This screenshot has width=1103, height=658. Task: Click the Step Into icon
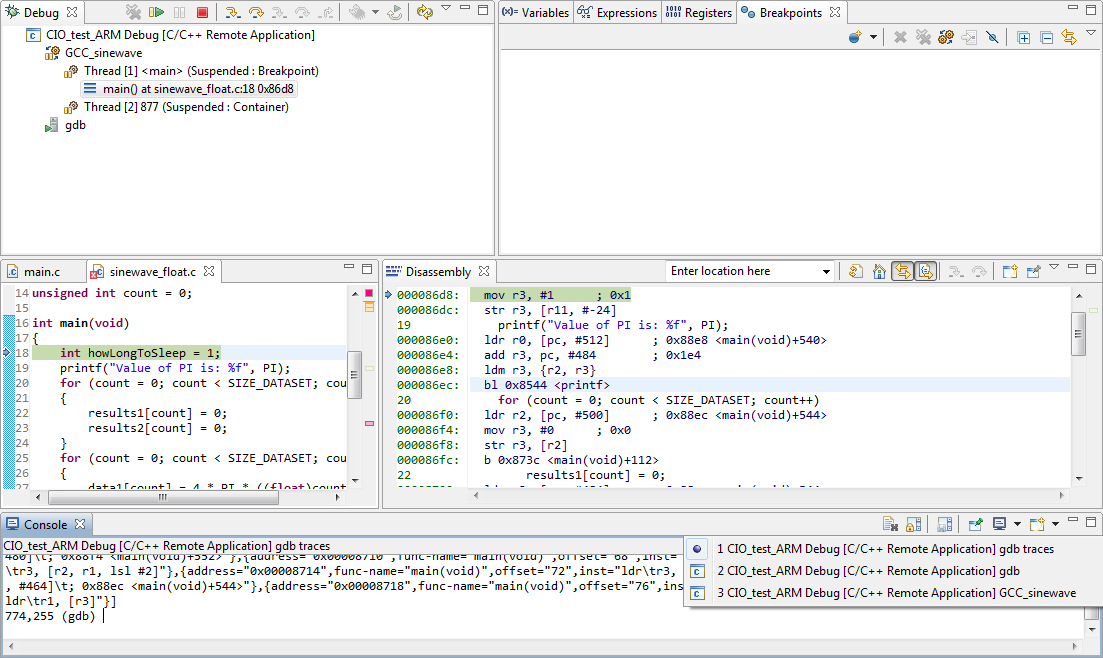tap(232, 13)
